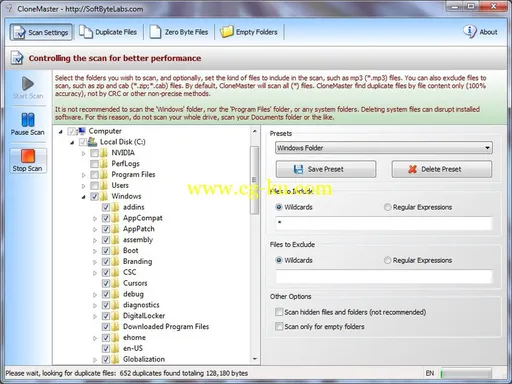The height and width of the screenshot is (384, 512).
Task: Check the Users folder checkbox
Action: click(x=94, y=185)
